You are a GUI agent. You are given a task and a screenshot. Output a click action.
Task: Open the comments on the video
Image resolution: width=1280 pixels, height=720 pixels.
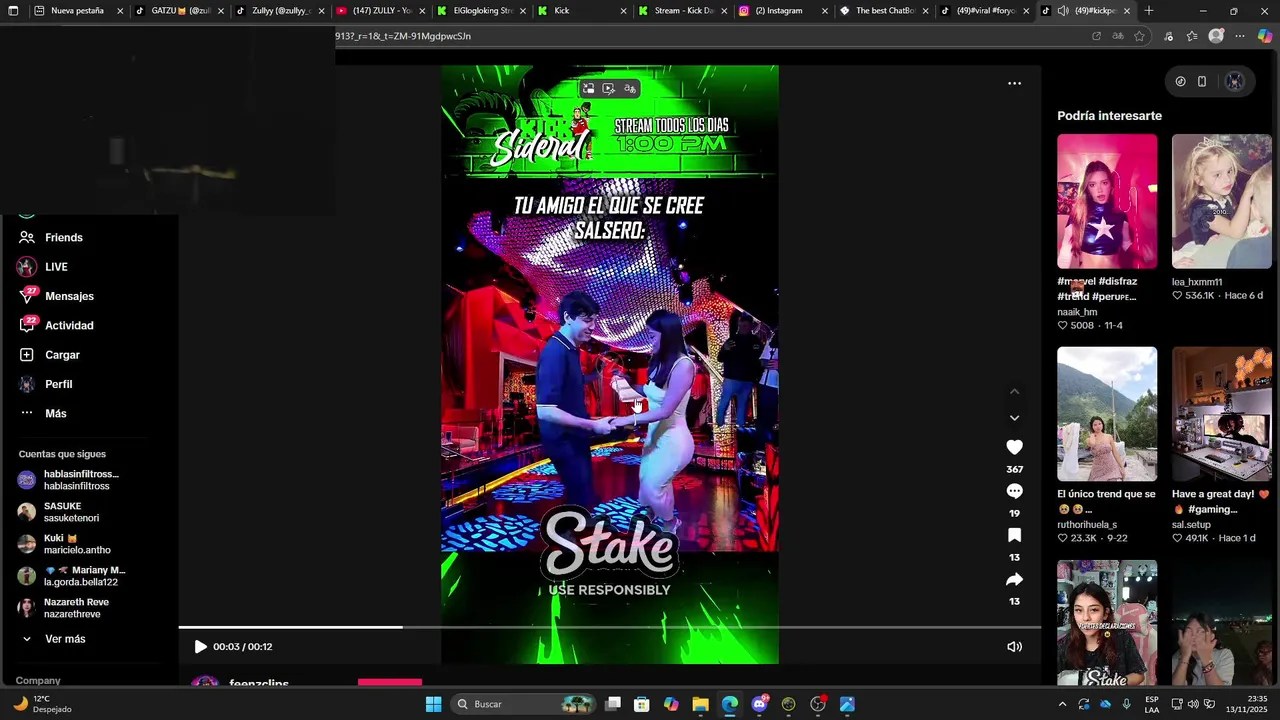tap(1014, 491)
